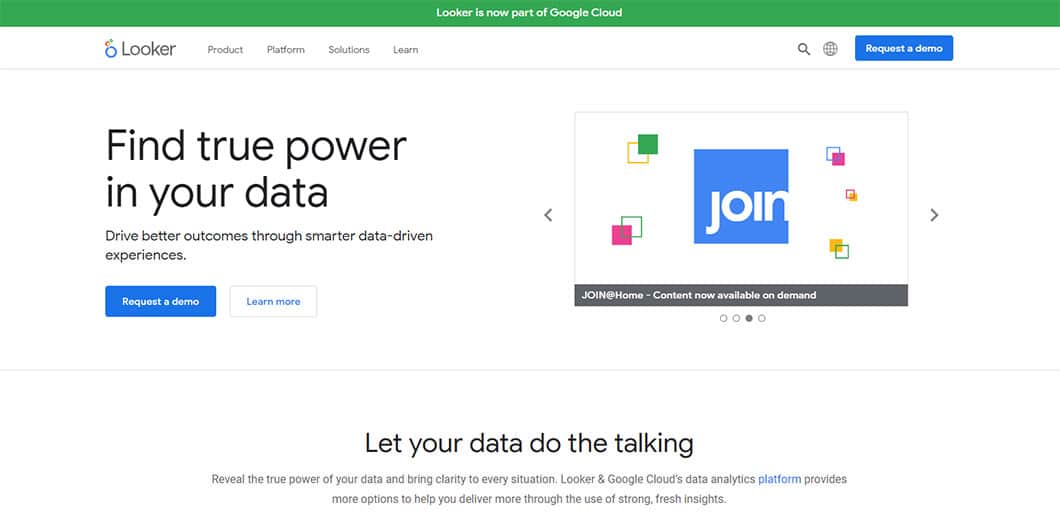The height and width of the screenshot is (522, 1060).
Task: Open the Learn menu
Action: tap(406, 49)
